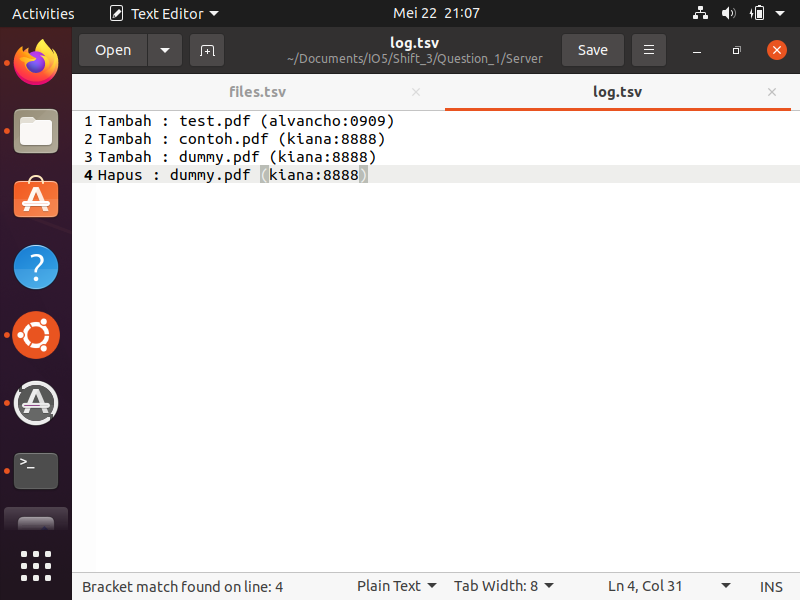Save the log.tsv file

592,49
